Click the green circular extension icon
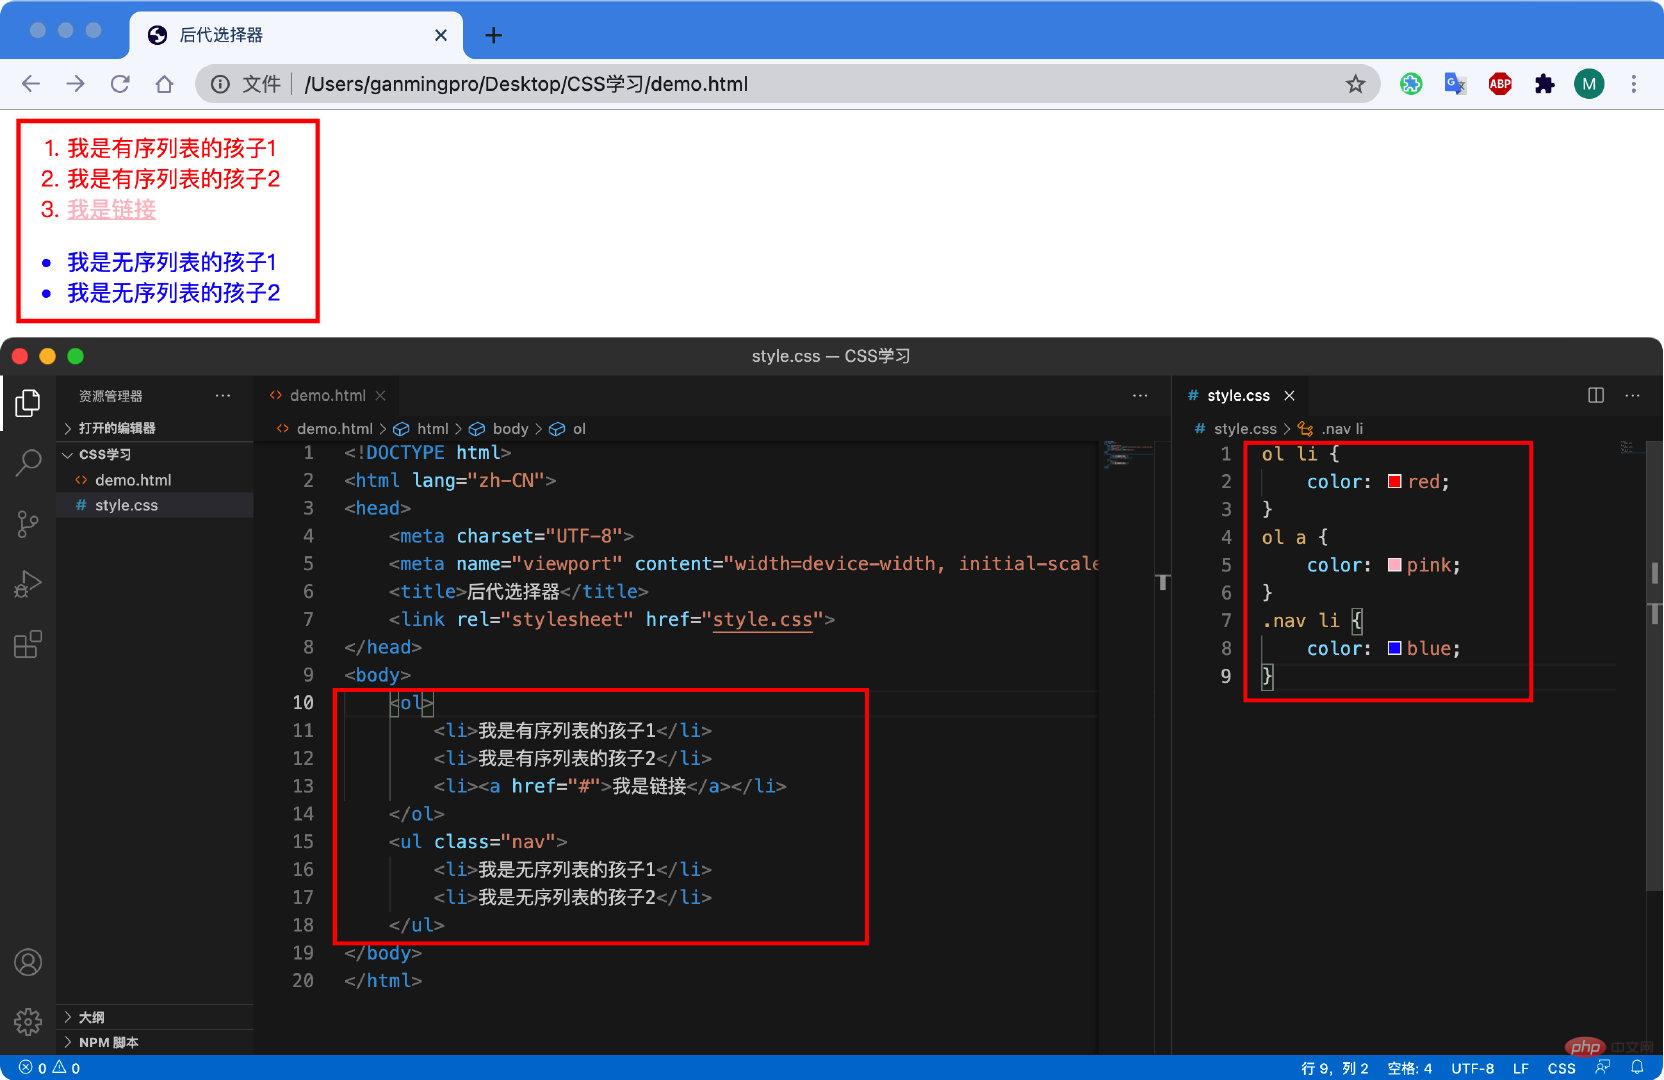This screenshot has height=1080, width=1664. (x=1411, y=84)
